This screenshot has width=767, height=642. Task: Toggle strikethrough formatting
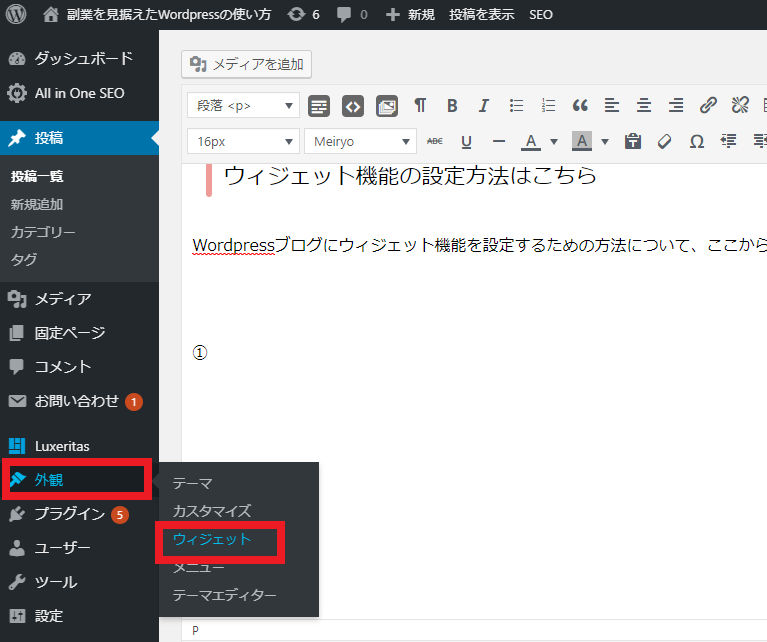click(x=435, y=141)
